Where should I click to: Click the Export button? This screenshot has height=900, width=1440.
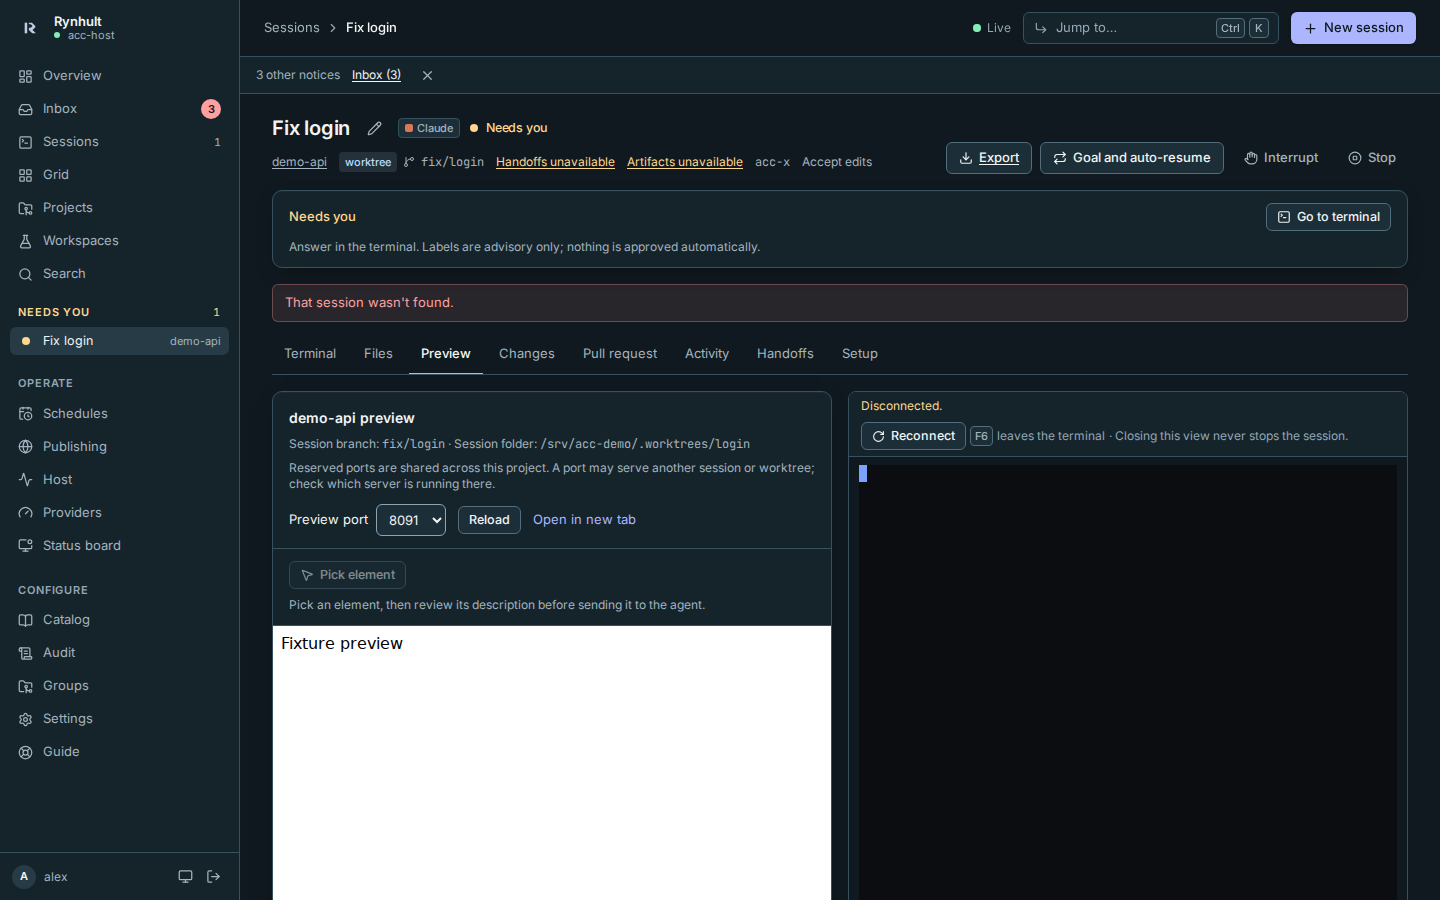point(989,158)
